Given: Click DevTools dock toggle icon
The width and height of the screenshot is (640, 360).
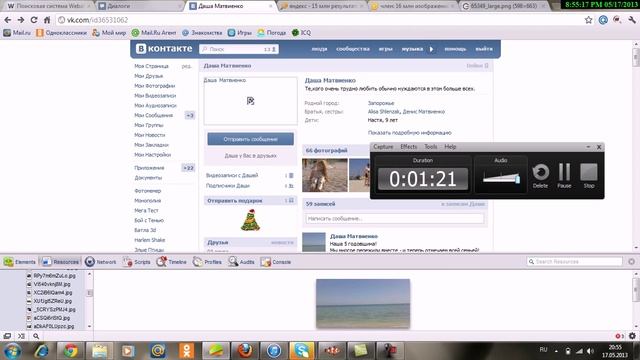Looking at the screenshot, I should tap(7, 336).
